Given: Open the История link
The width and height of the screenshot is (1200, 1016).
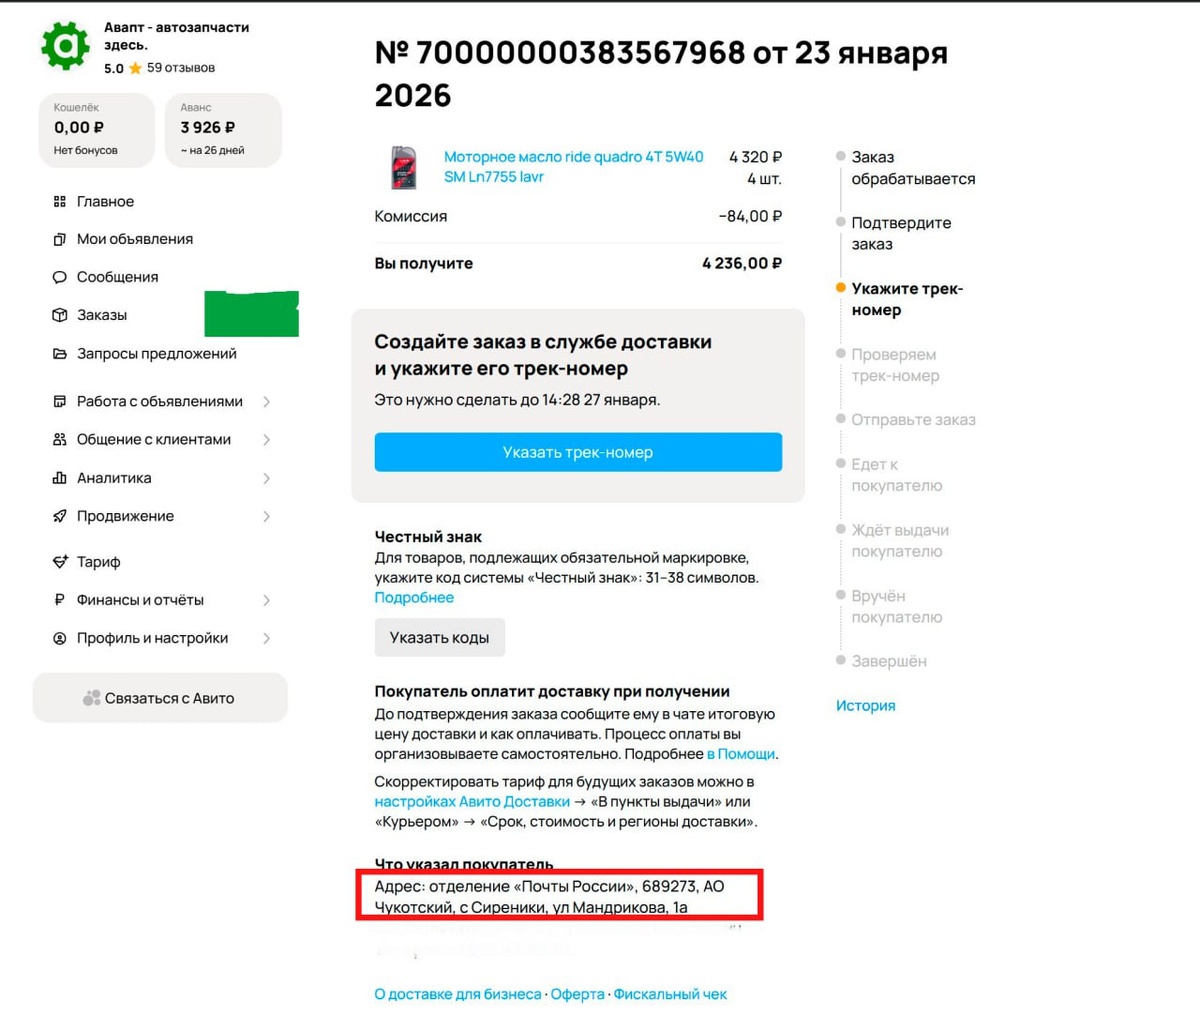Looking at the screenshot, I should point(865,705).
